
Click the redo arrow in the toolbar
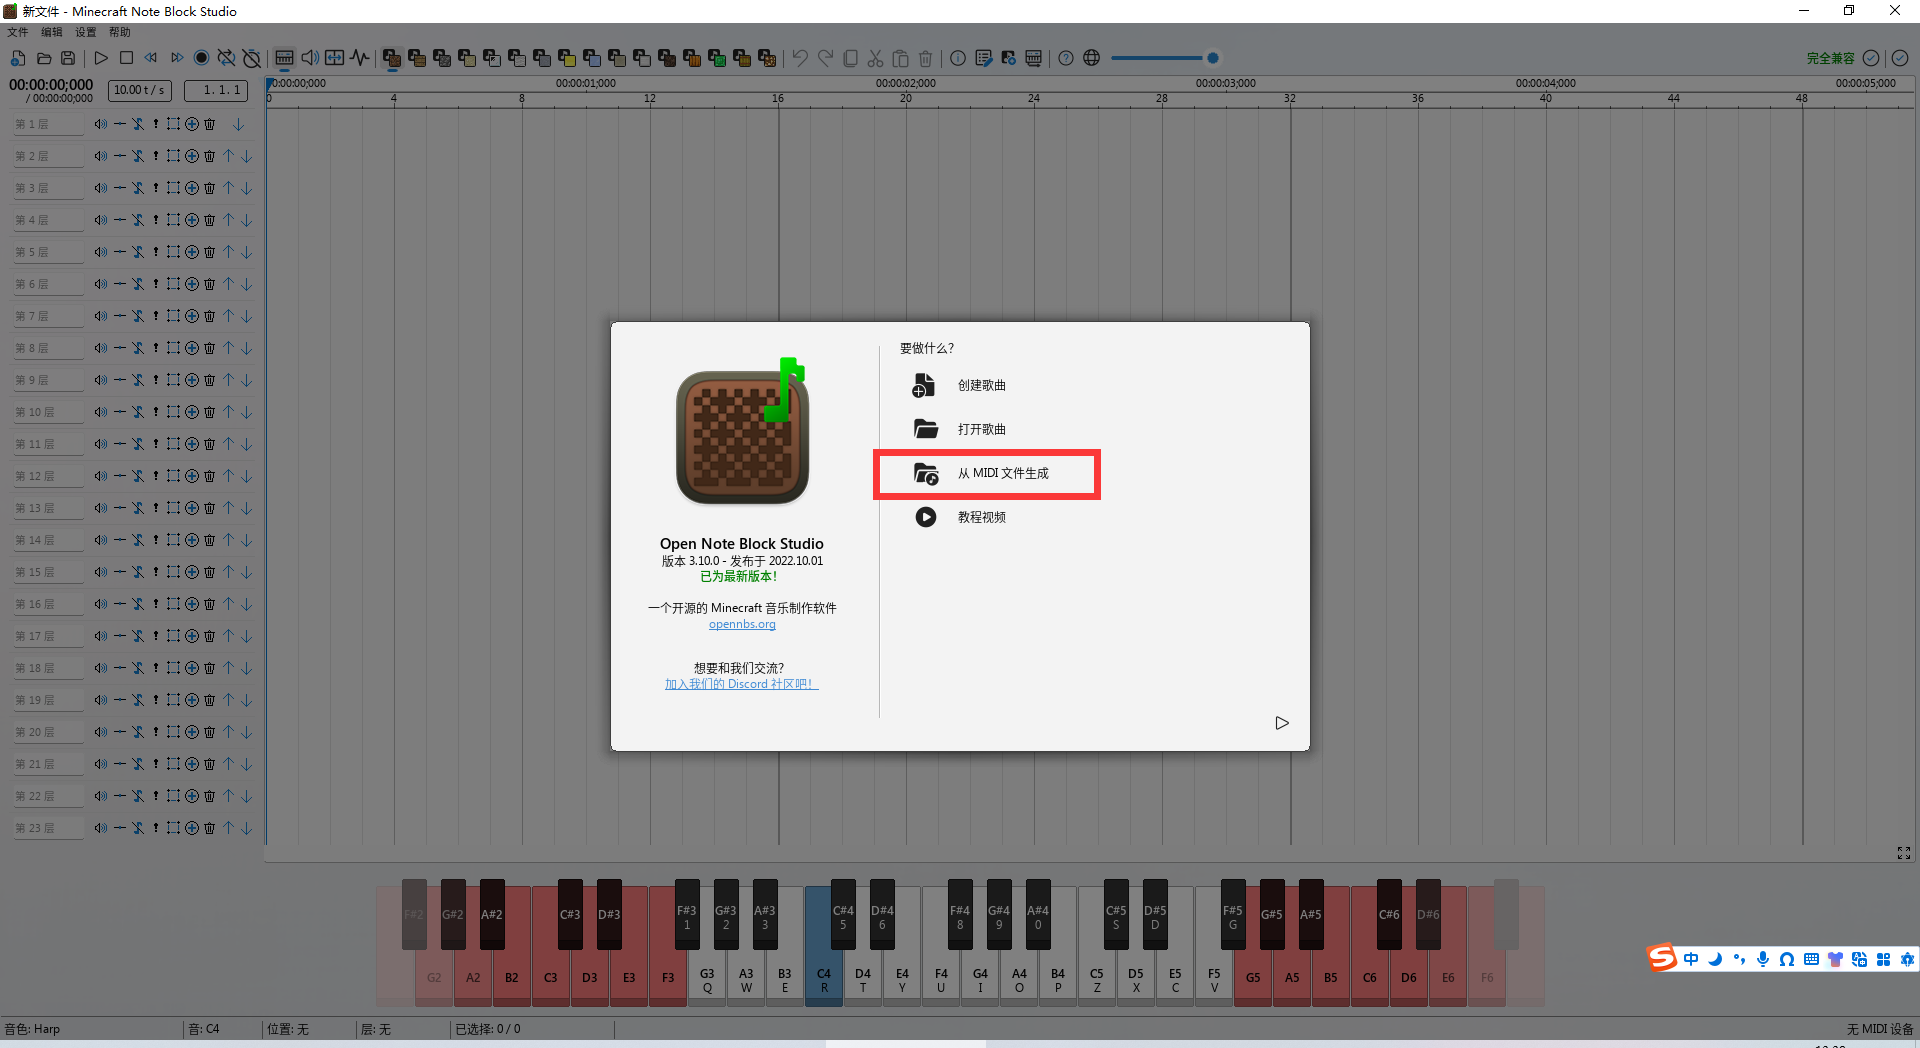coord(825,58)
